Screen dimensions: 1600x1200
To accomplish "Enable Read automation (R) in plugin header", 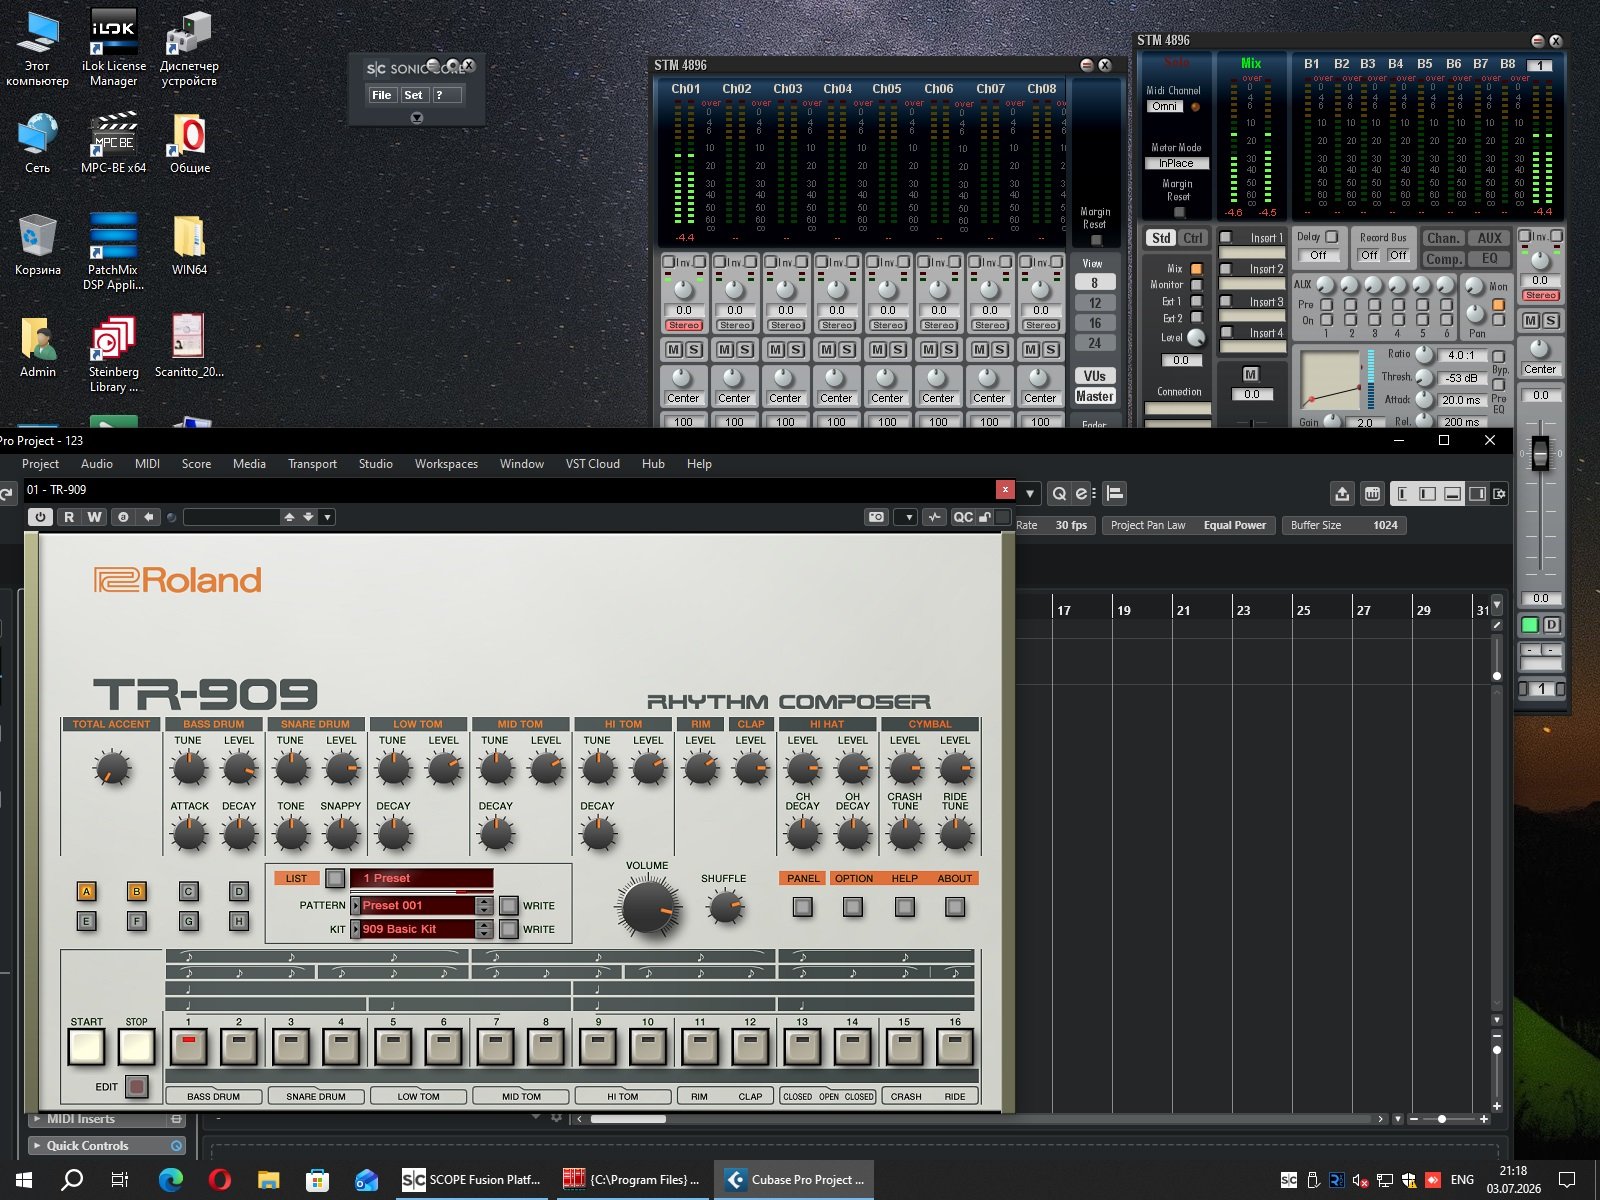I will coord(69,517).
